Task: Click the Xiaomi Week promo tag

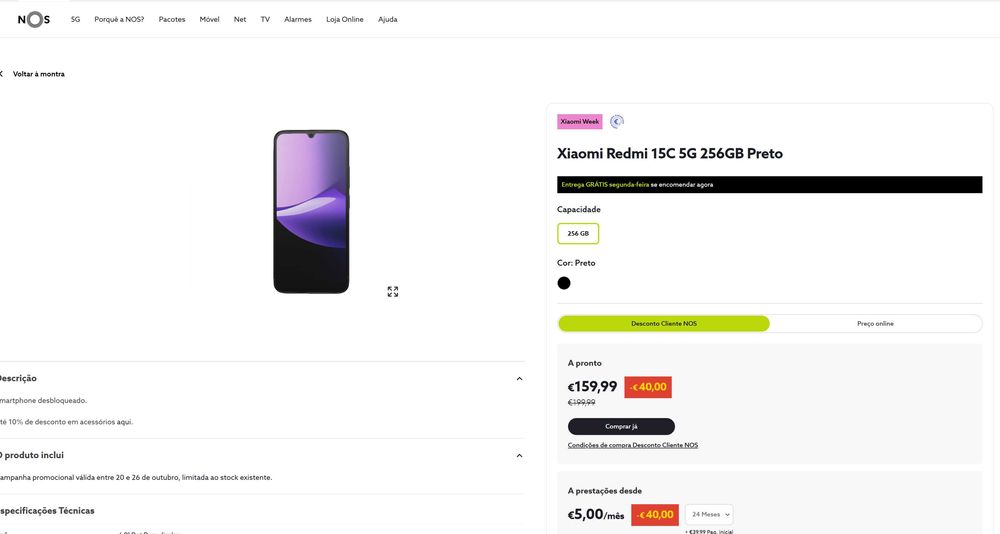Action: [580, 122]
